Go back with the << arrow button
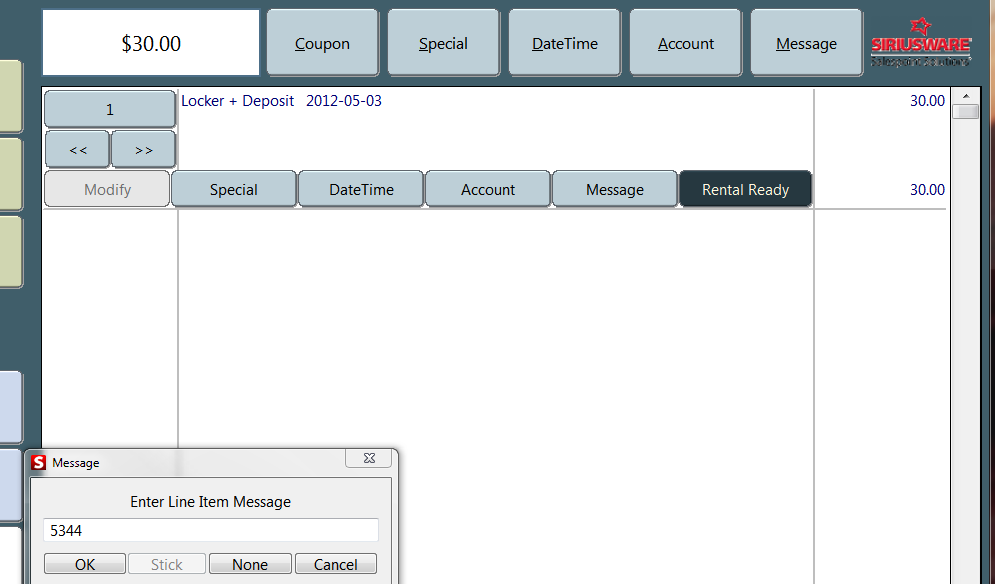Viewport: 995px width, 584px height. (77, 148)
